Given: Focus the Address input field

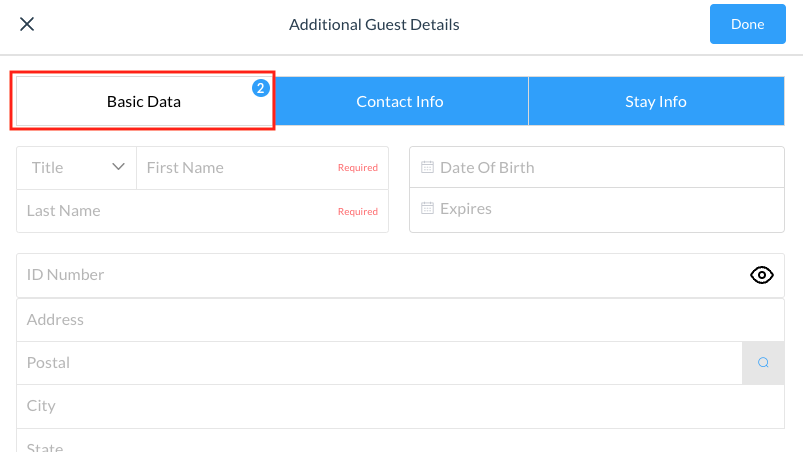Looking at the screenshot, I should click(x=400, y=320).
